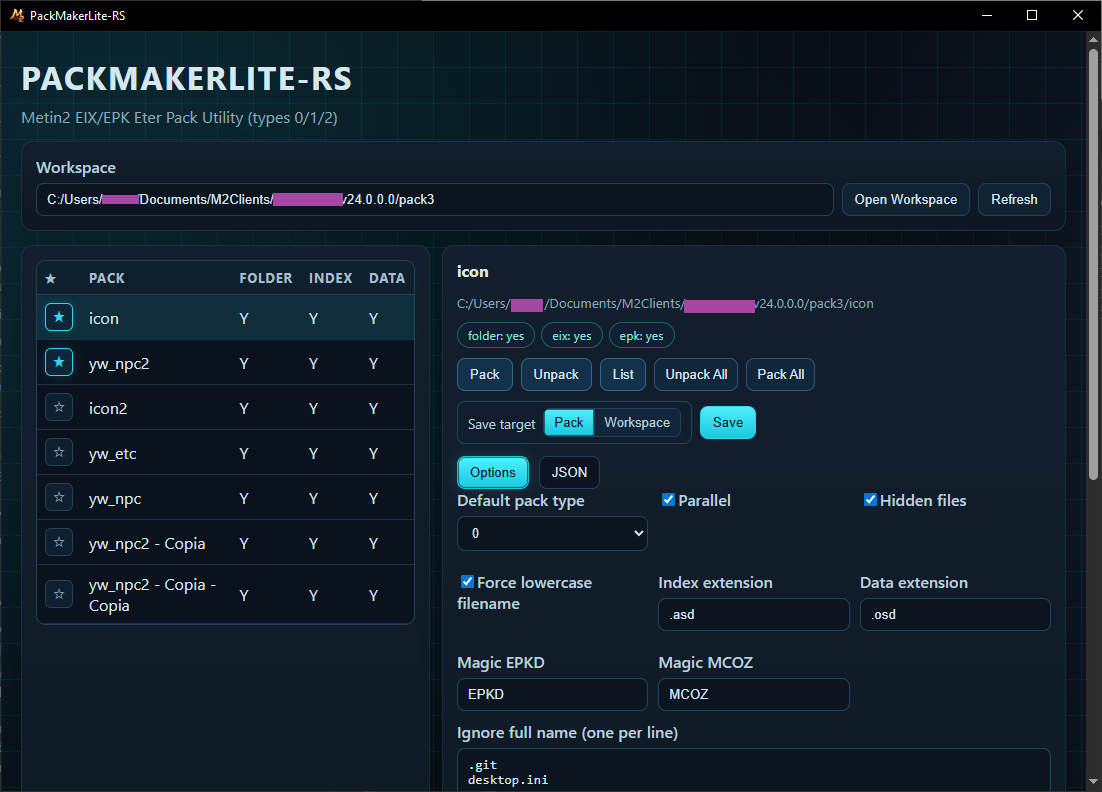This screenshot has height=792, width=1102.
Task: Disable the Parallel option
Action: [x=668, y=500]
